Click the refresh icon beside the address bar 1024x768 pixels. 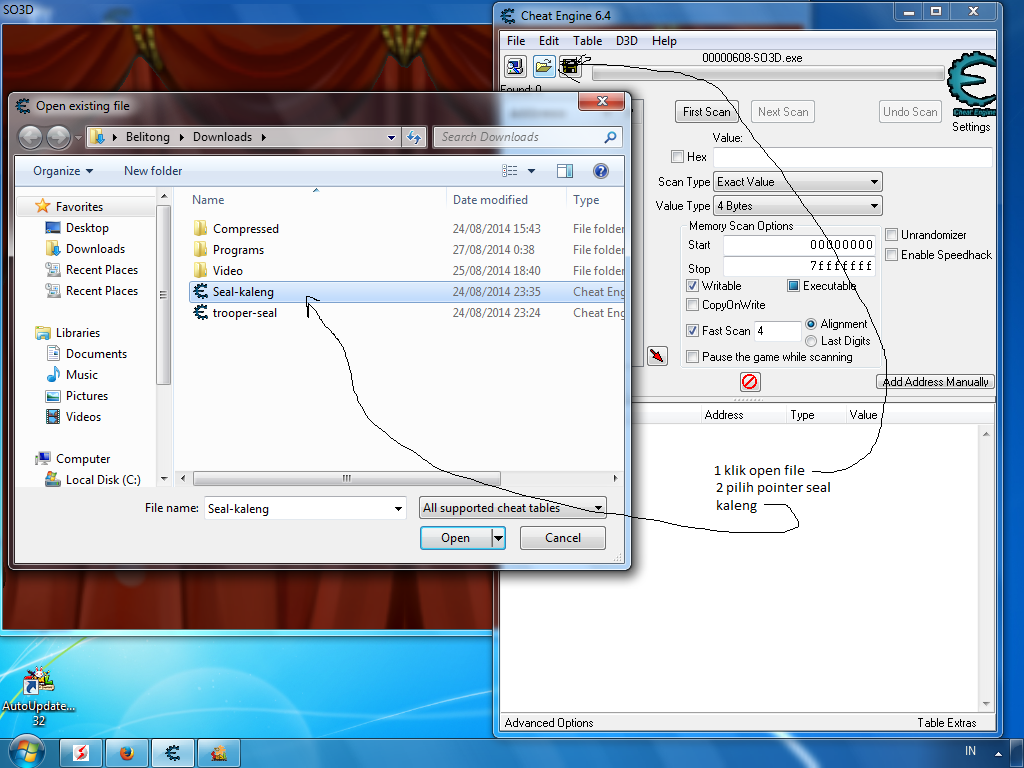tap(414, 137)
